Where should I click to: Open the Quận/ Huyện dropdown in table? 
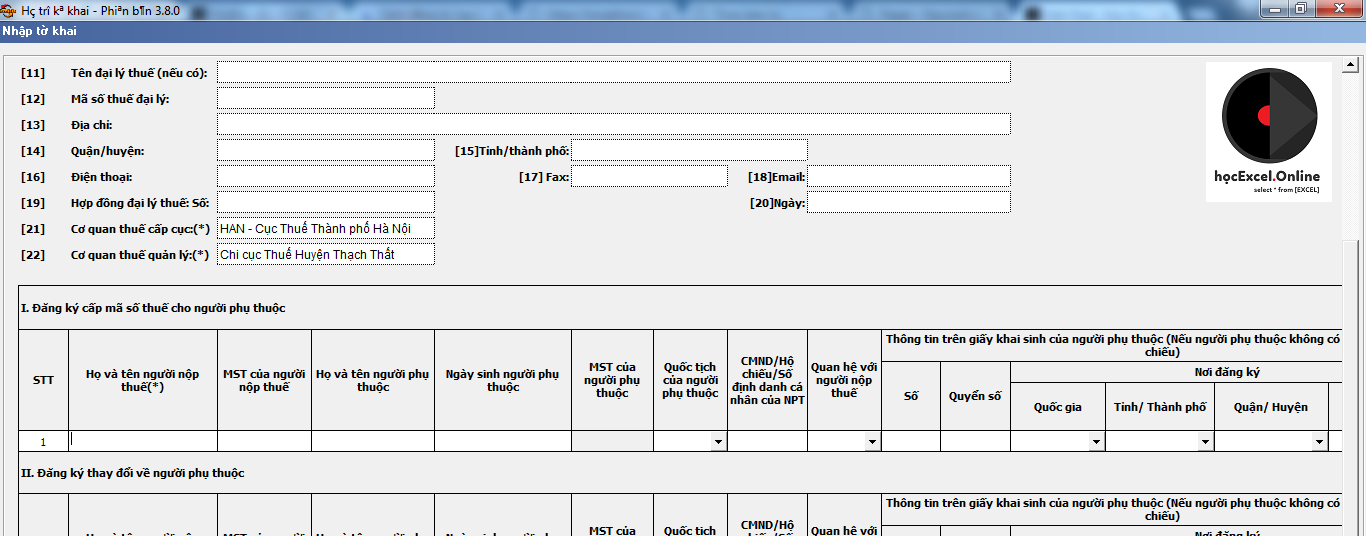1318,442
